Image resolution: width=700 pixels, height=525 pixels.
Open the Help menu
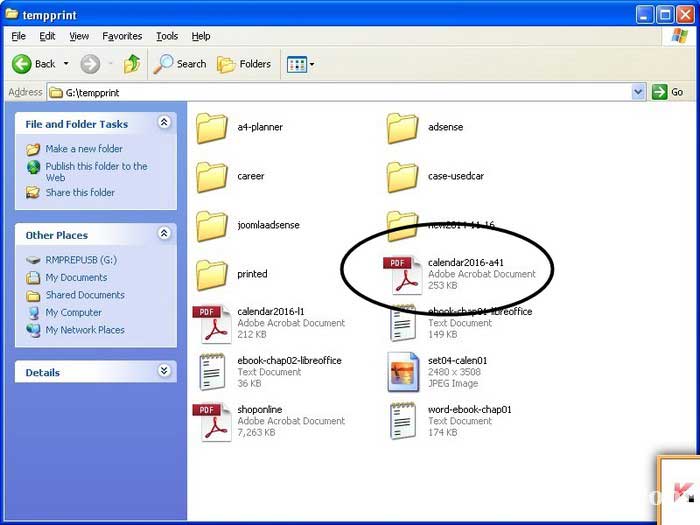pos(201,36)
